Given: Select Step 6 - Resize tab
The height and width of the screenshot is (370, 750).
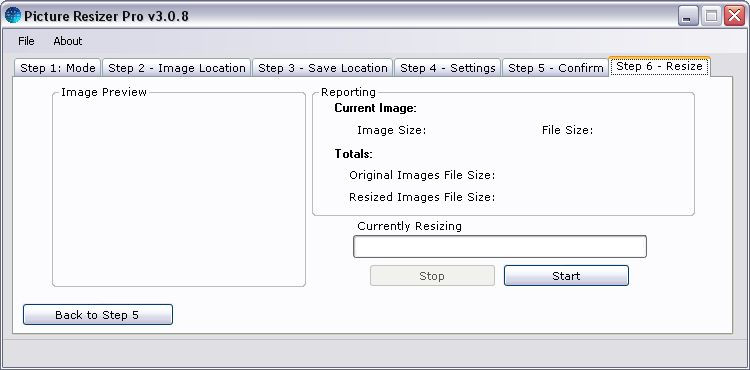Looking at the screenshot, I should tap(659, 66).
